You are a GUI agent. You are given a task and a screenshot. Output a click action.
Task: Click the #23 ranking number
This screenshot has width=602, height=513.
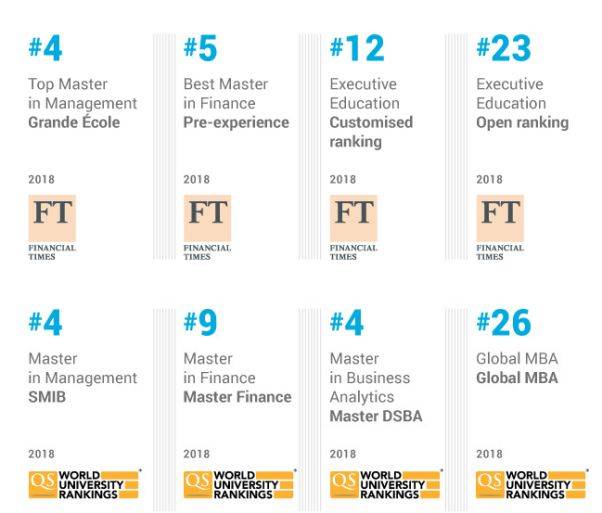point(504,49)
